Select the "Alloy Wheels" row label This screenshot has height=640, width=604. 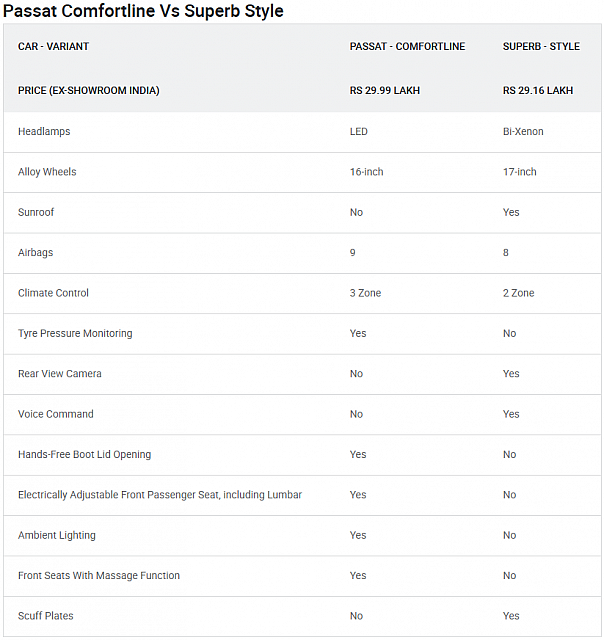(x=47, y=172)
